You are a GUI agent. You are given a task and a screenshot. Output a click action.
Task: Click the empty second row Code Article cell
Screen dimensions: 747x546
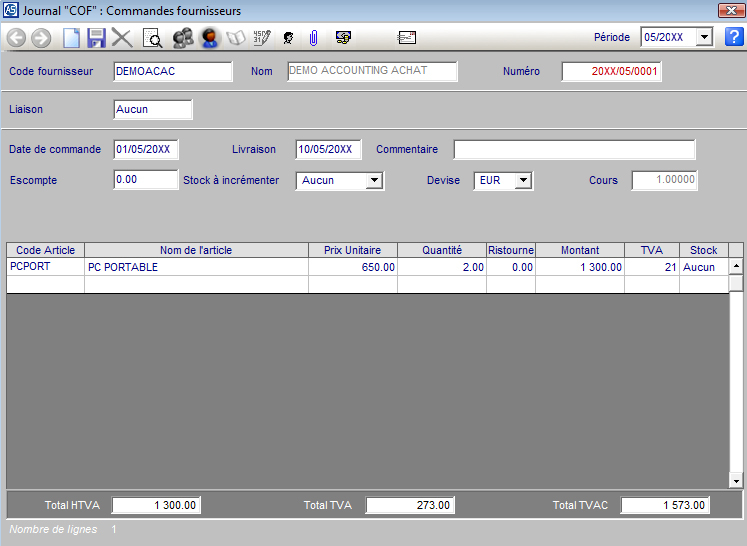[x=46, y=284]
